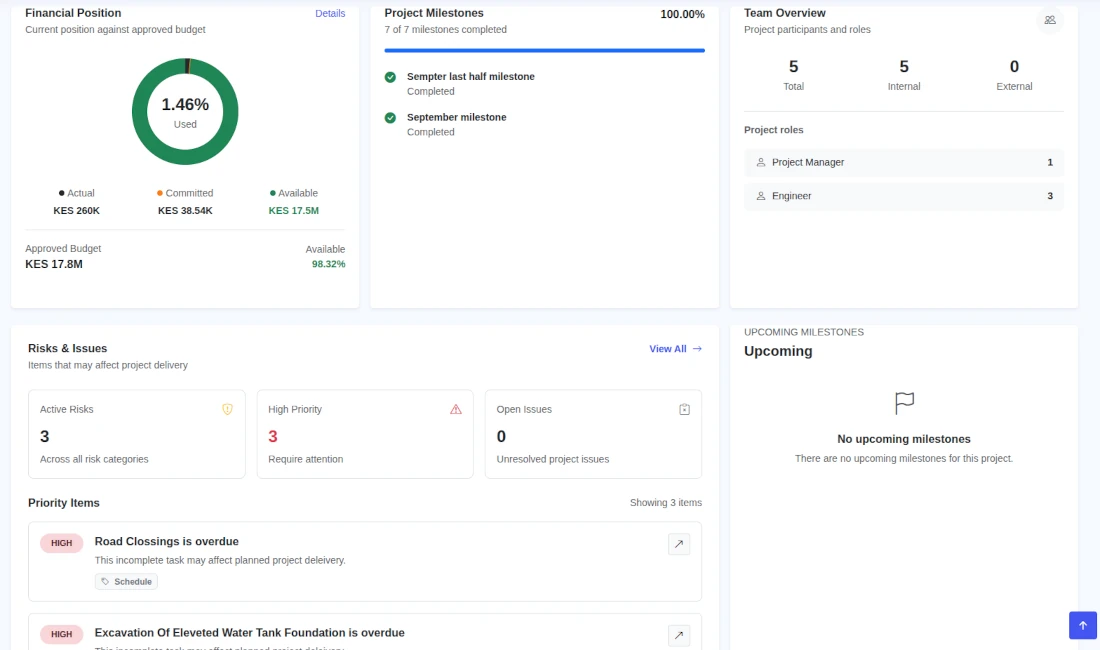Open View All risks and issues
Screen dimensions: 1100x650
[676, 348]
